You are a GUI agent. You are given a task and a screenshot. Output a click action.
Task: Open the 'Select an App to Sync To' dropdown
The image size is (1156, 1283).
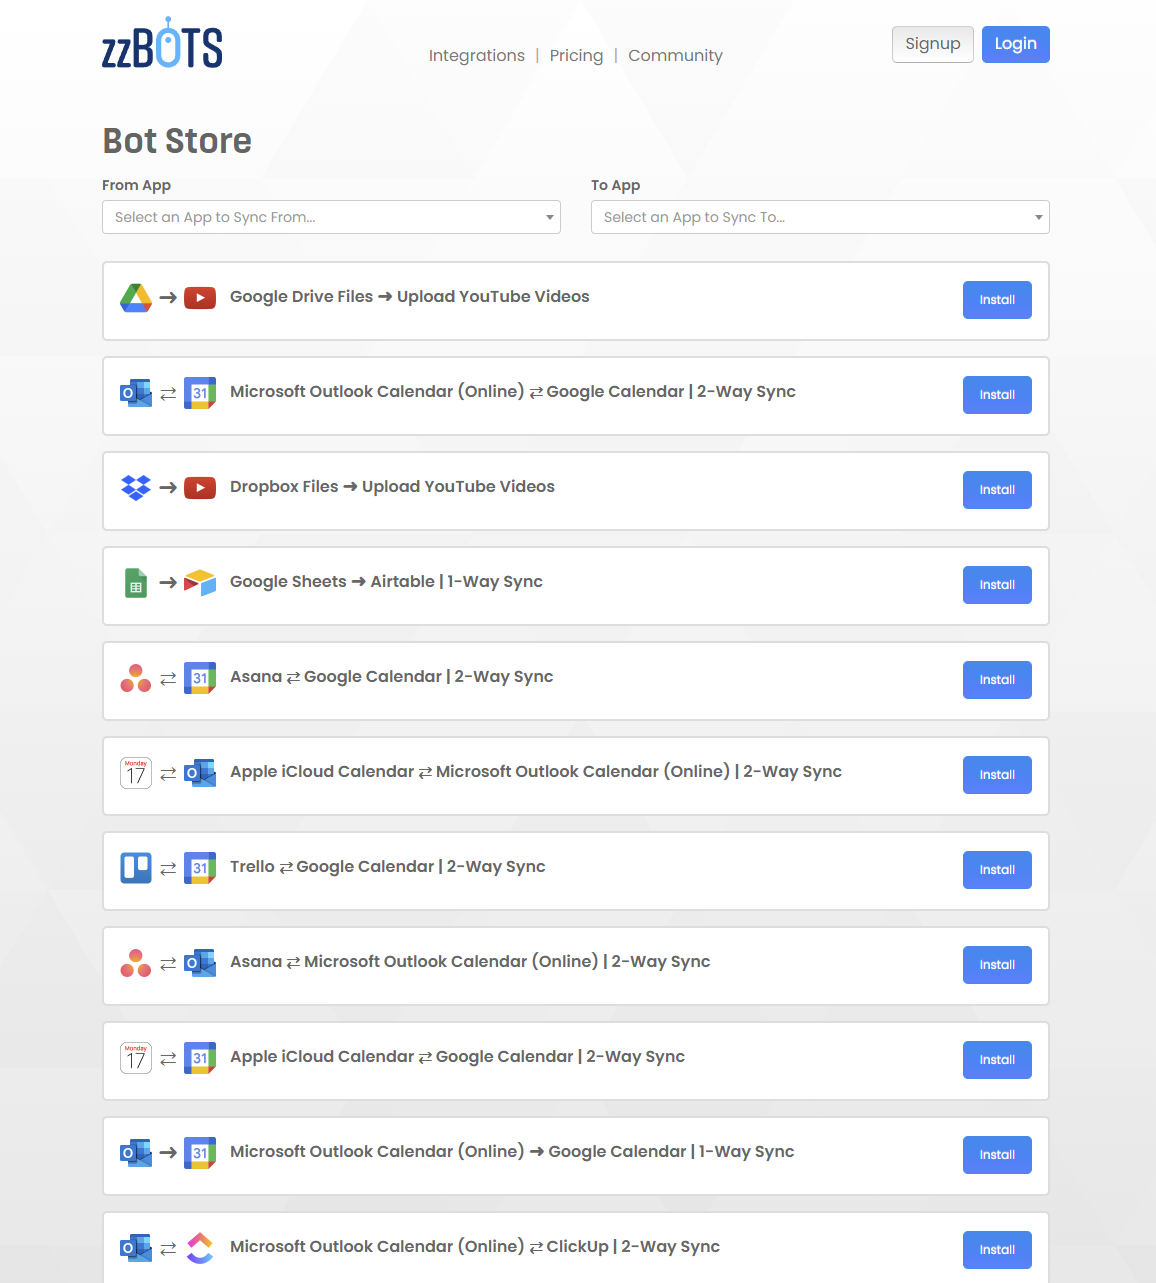820,217
